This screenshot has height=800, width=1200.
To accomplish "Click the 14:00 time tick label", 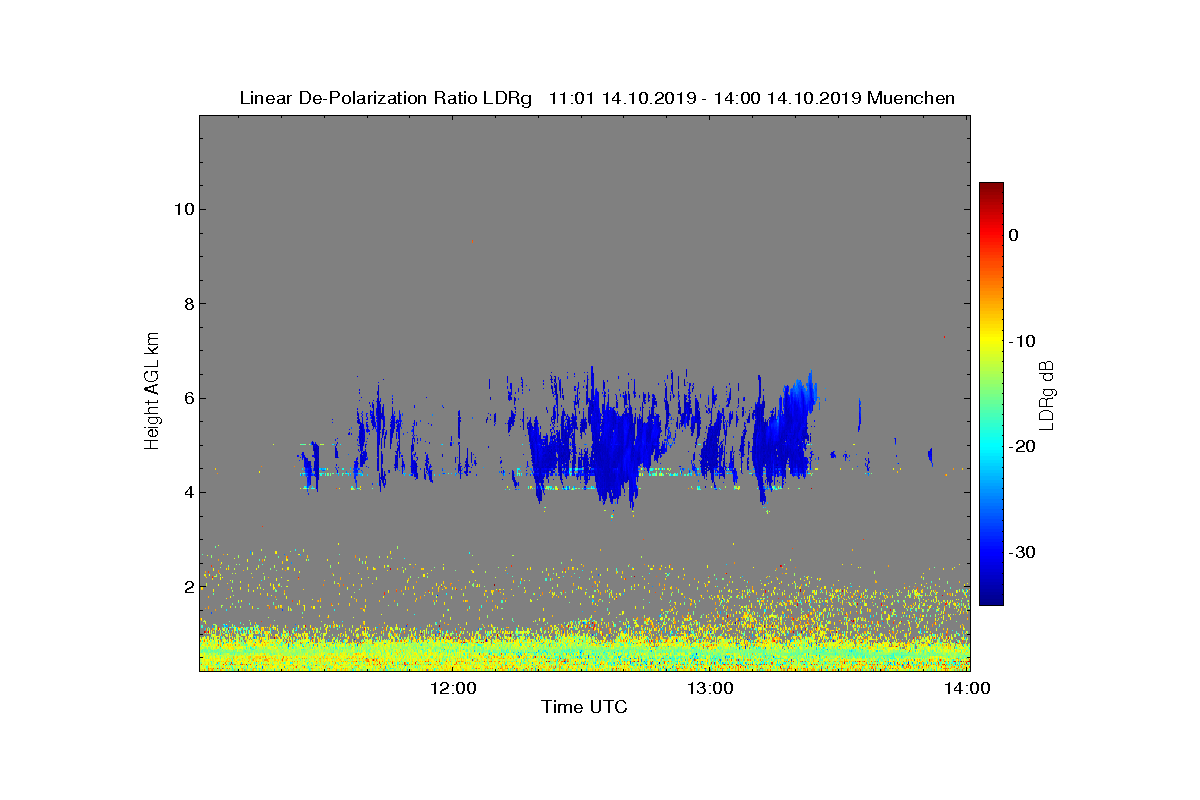I will pyautogui.click(x=968, y=688).
